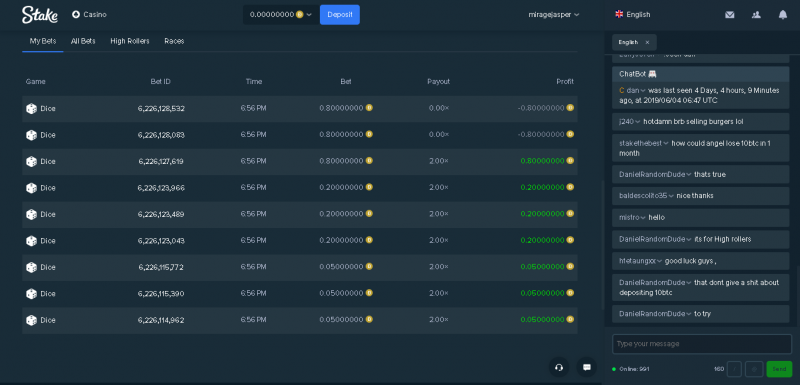Click the green Send button
The height and width of the screenshot is (385, 800).
pos(779,369)
